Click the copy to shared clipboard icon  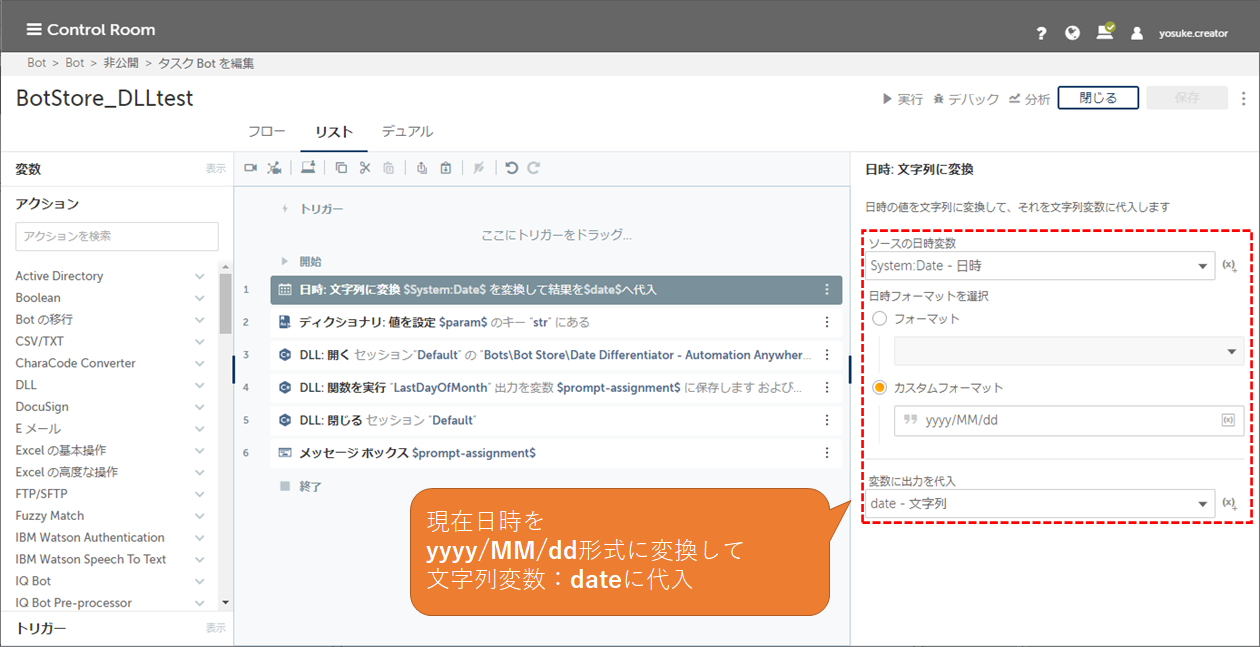point(422,168)
